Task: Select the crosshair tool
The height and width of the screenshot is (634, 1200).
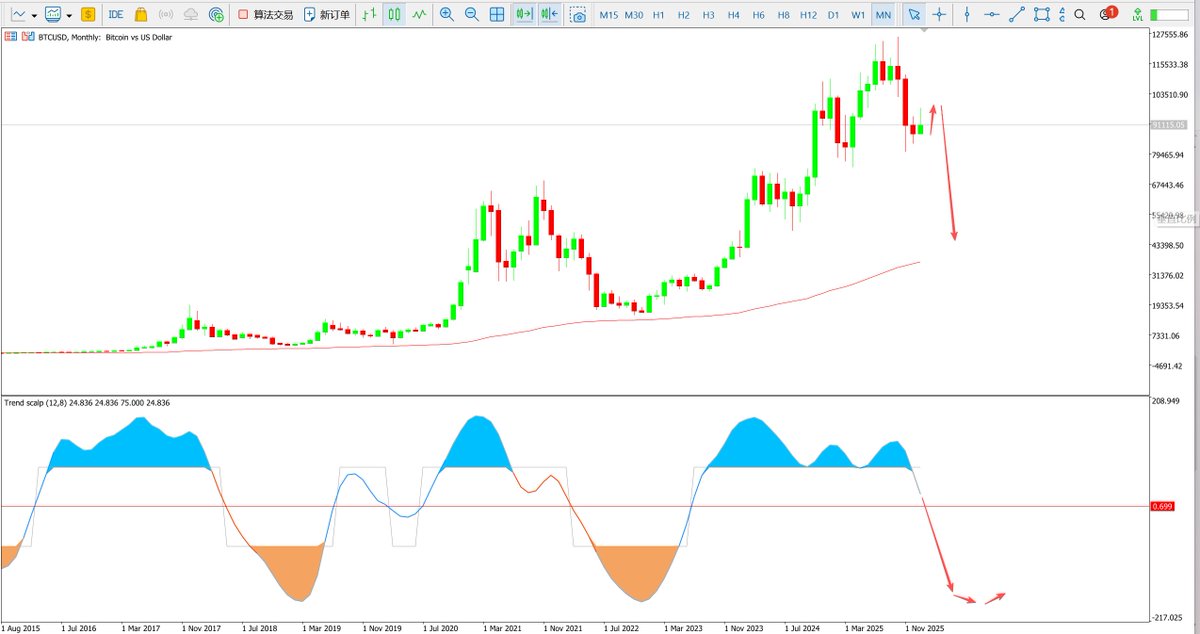Action: click(x=940, y=14)
